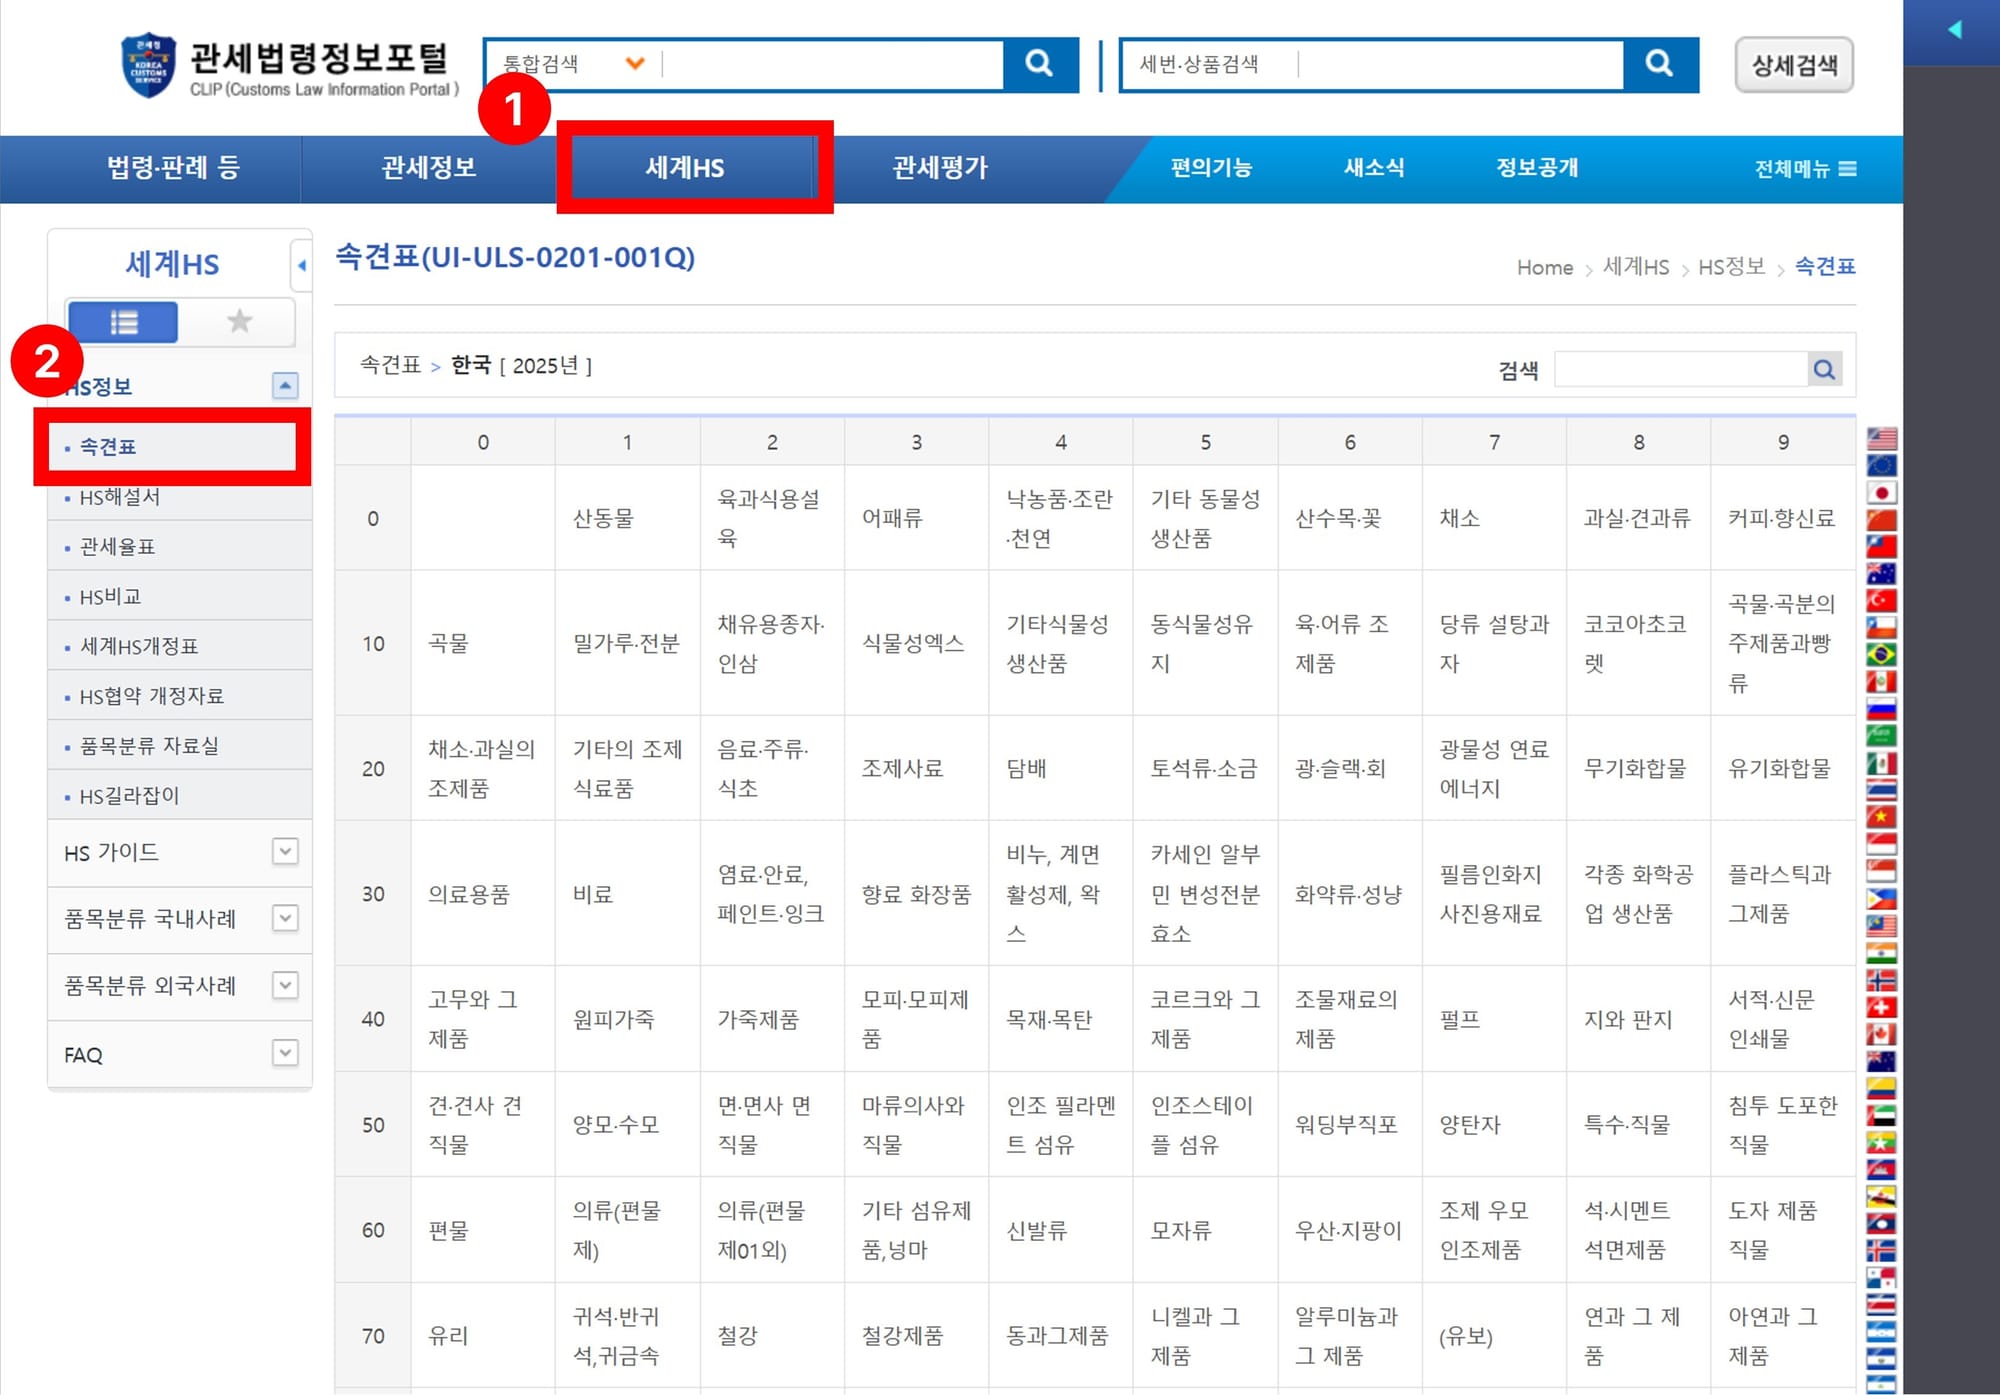Image resolution: width=2000 pixels, height=1395 pixels.
Task: Click the 세번·상품검색 search magnifier icon
Action: coord(1658,63)
